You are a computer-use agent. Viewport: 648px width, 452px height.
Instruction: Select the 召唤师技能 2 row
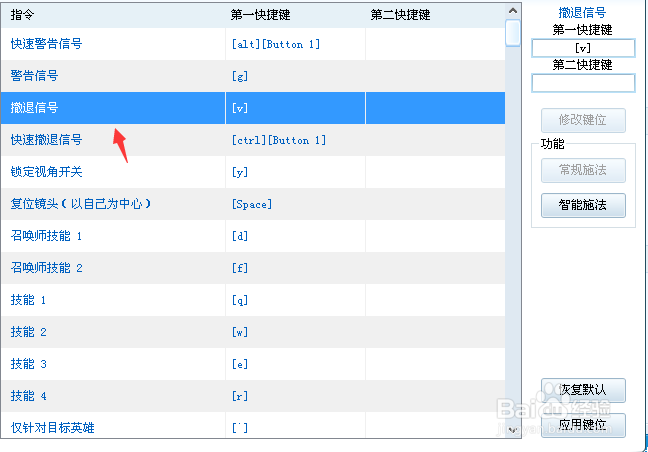click(x=253, y=268)
